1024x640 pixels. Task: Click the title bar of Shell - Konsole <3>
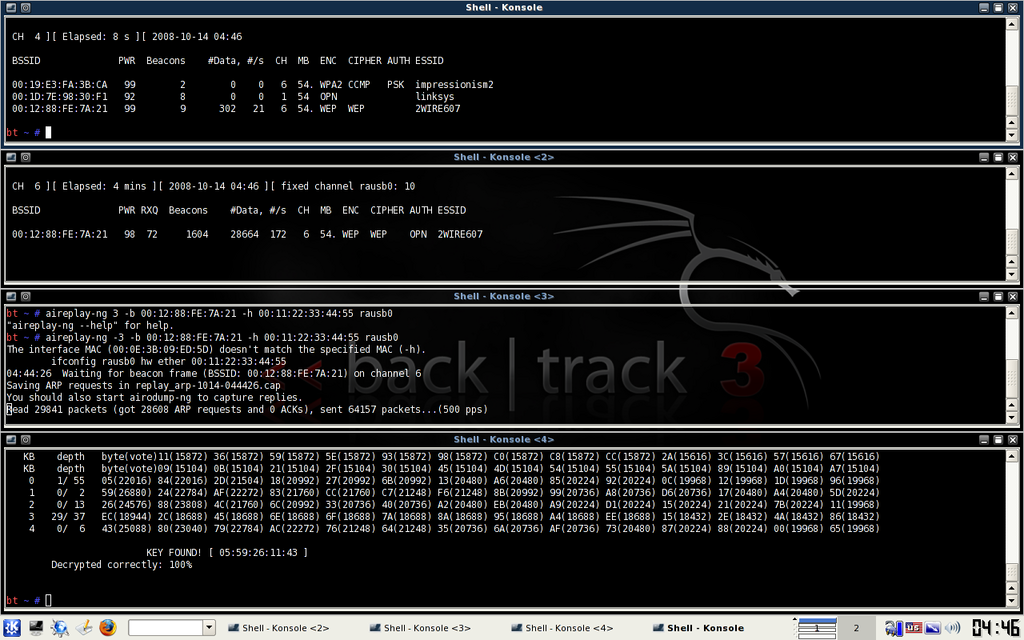pyautogui.click(x=504, y=296)
